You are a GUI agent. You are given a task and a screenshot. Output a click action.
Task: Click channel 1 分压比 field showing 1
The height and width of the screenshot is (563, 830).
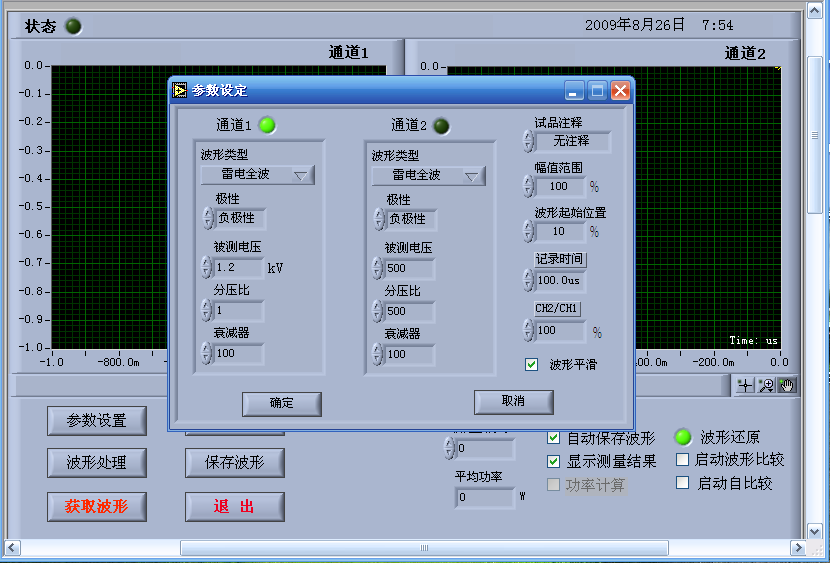click(x=239, y=311)
